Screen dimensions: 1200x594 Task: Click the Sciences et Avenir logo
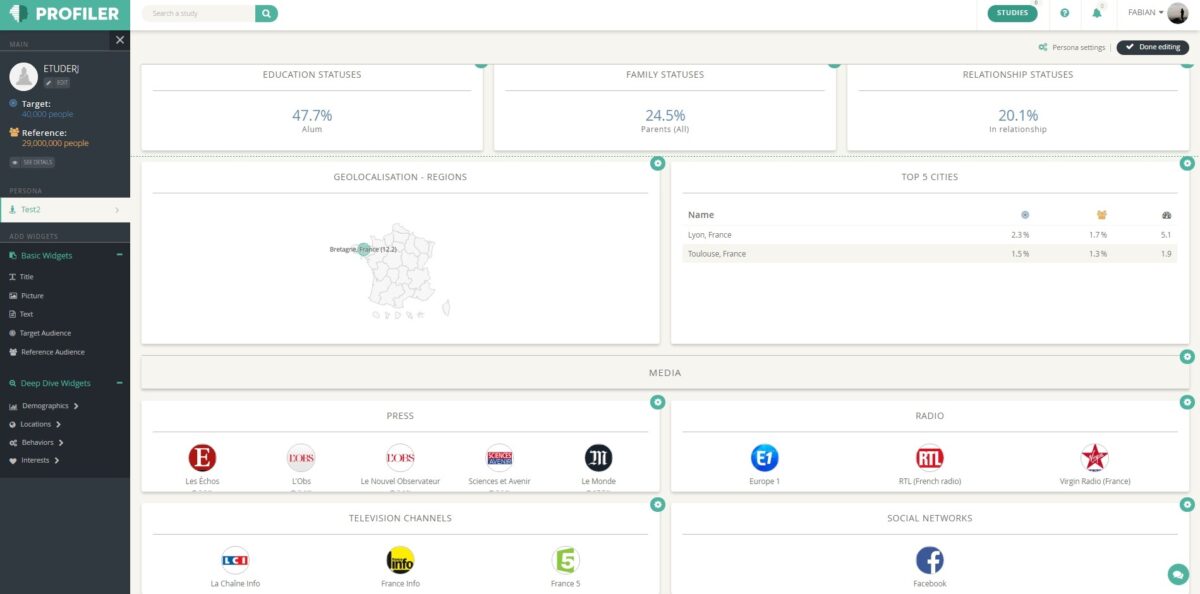point(499,458)
